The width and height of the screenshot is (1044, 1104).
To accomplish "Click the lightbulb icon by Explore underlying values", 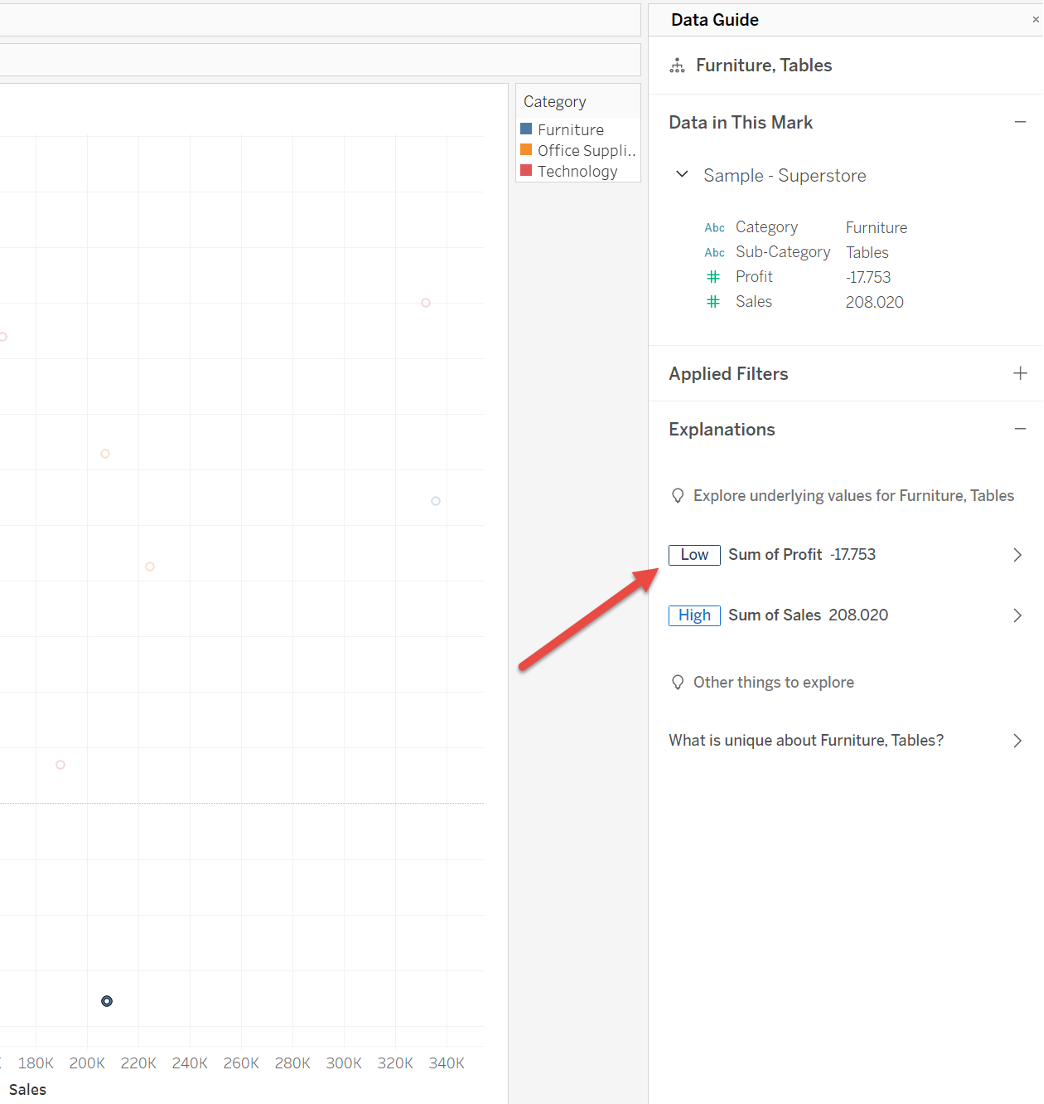I will click(678, 496).
